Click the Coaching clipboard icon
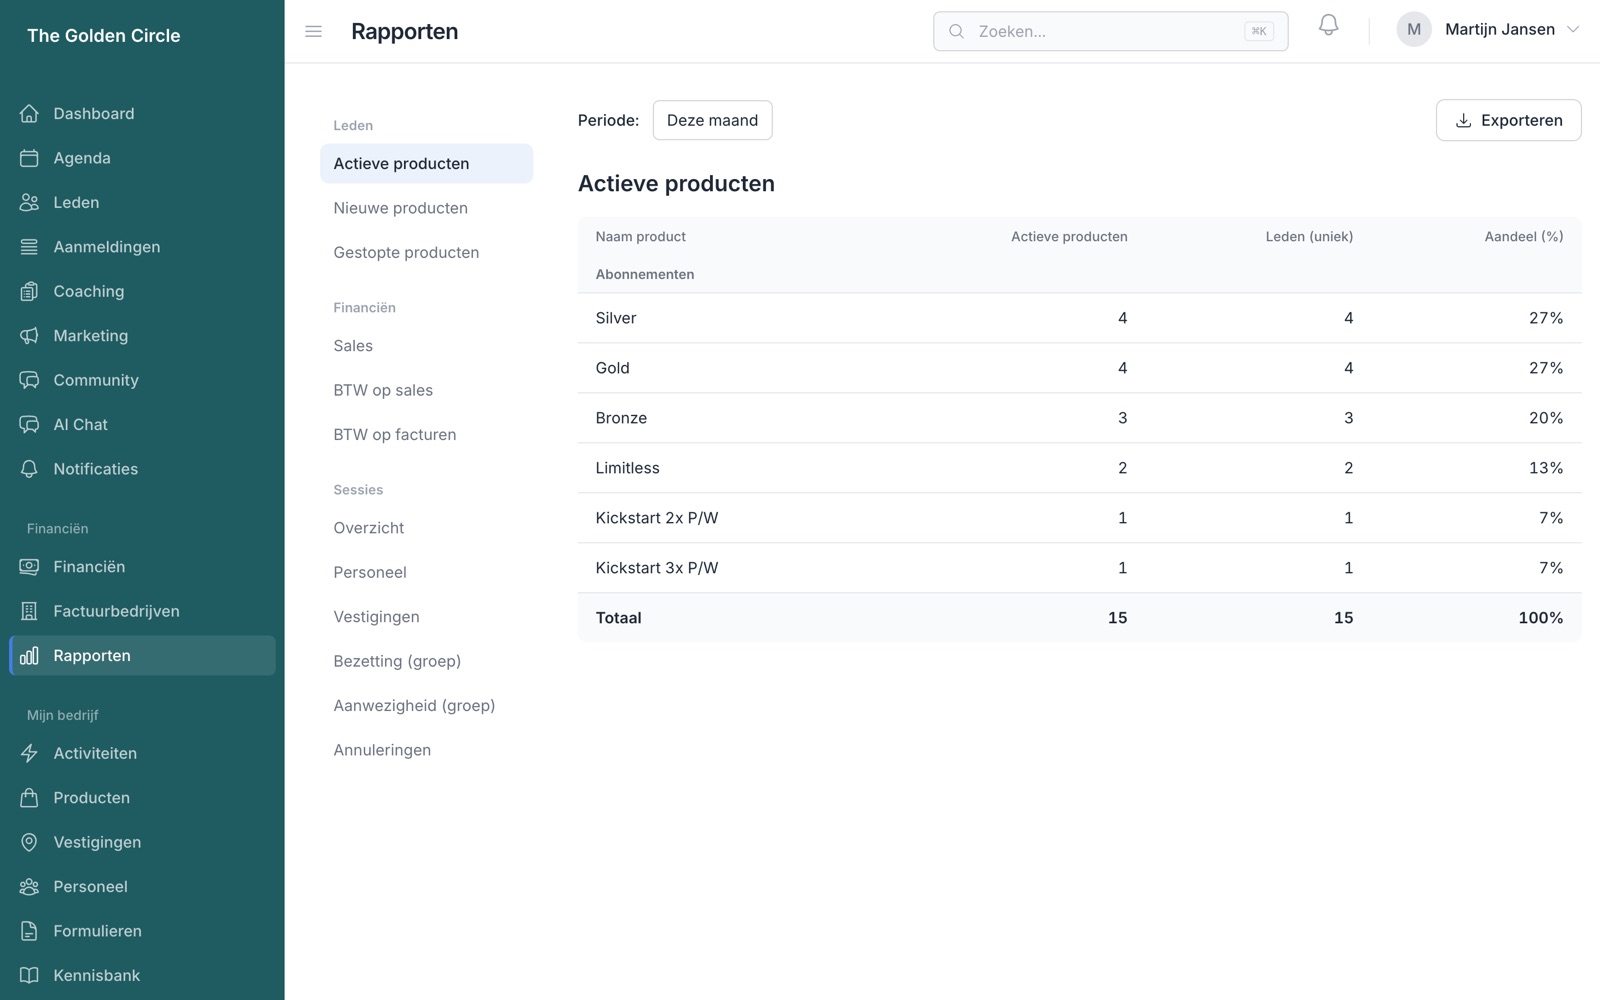1600x1000 pixels. coord(29,291)
